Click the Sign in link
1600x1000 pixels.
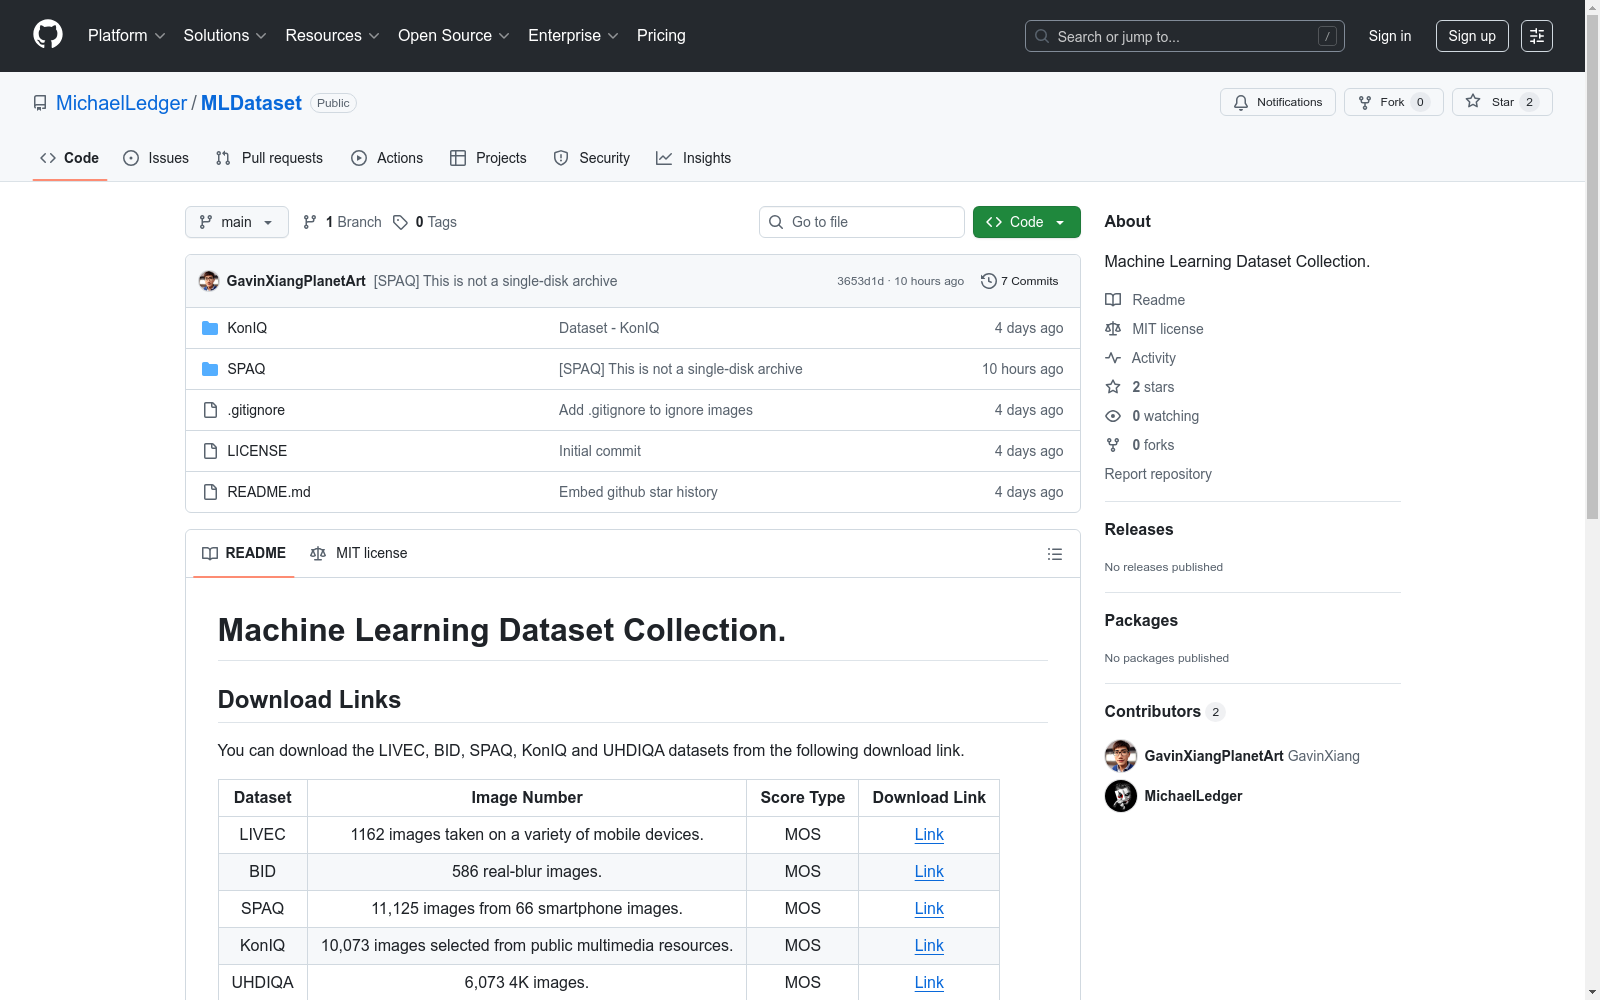click(x=1390, y=36)
